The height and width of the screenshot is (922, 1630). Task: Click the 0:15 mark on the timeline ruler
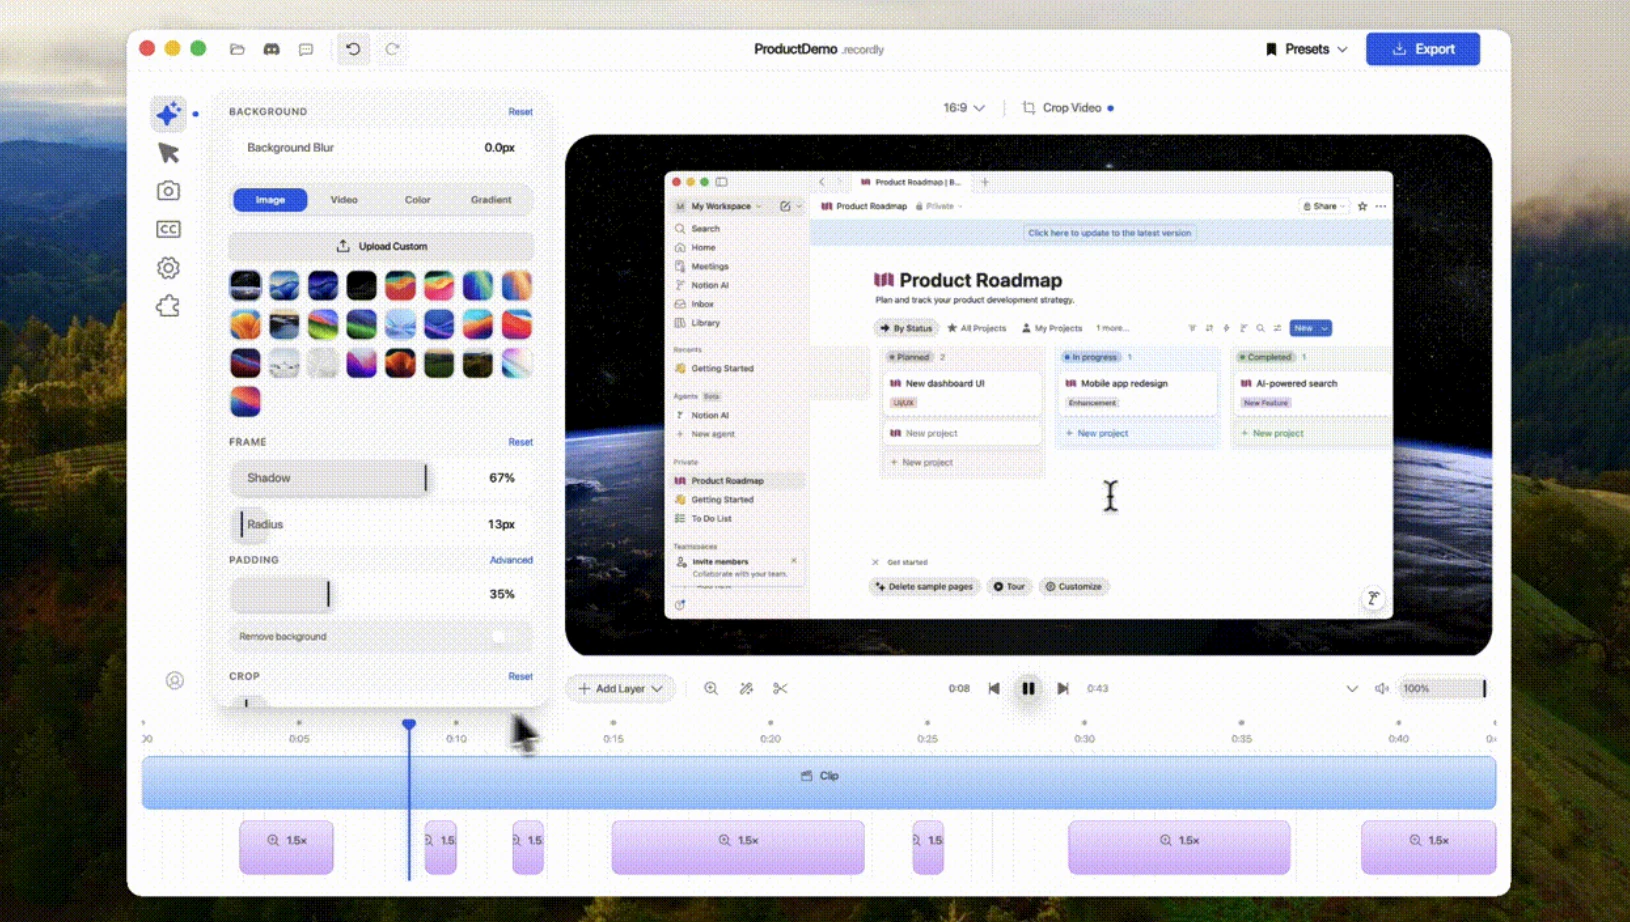[613, 739]
